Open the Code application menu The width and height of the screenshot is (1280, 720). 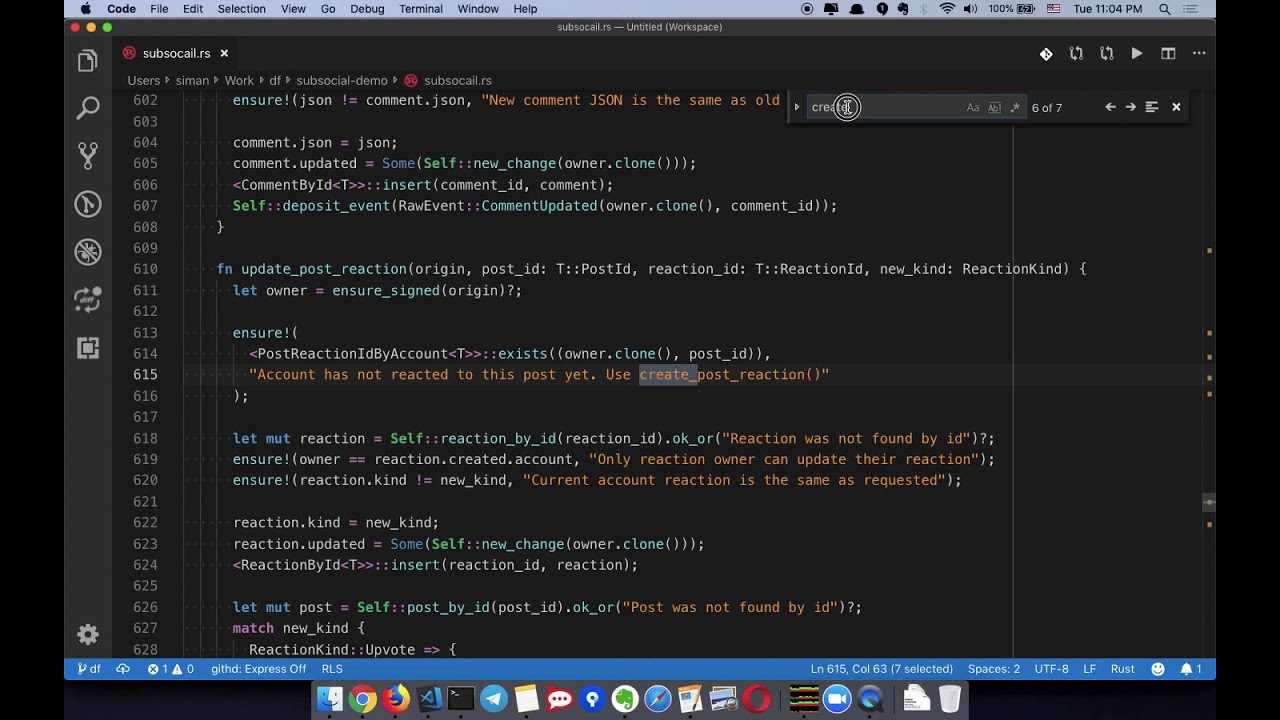tap(122, 9)
